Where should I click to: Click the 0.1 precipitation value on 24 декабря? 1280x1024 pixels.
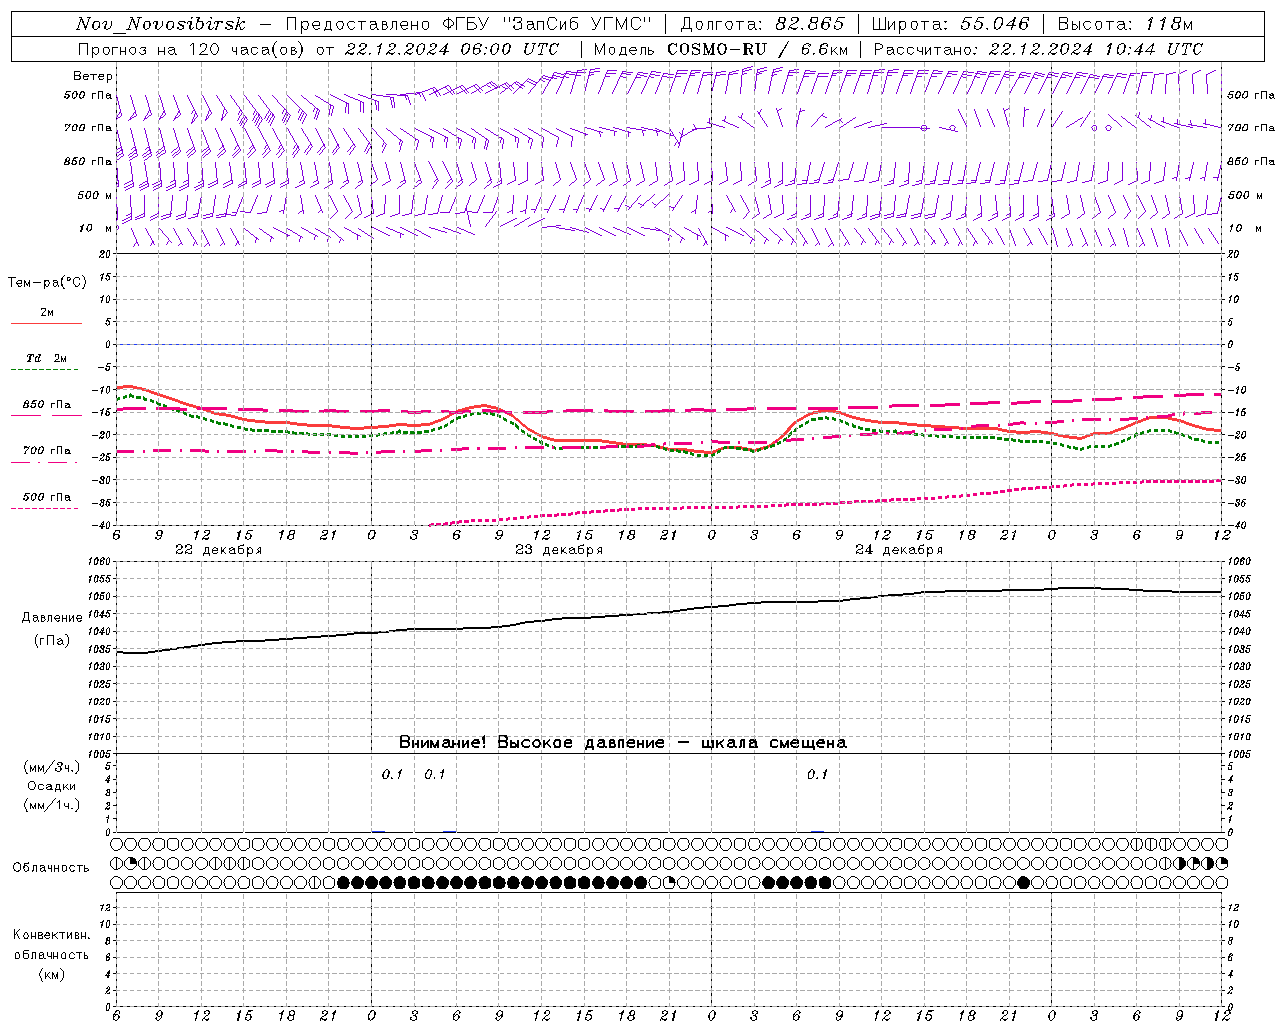click(818, 775)
